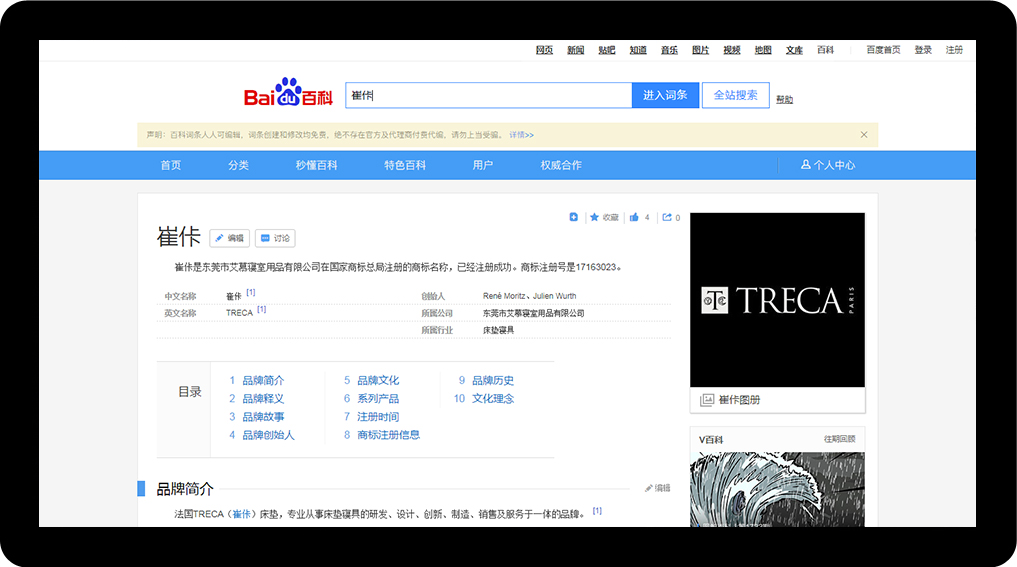Image resolution: width=1017 pixels, height=567 pixels.
Task: Click 编辑 pencil for 品牌简介 section
Action: 658,488
